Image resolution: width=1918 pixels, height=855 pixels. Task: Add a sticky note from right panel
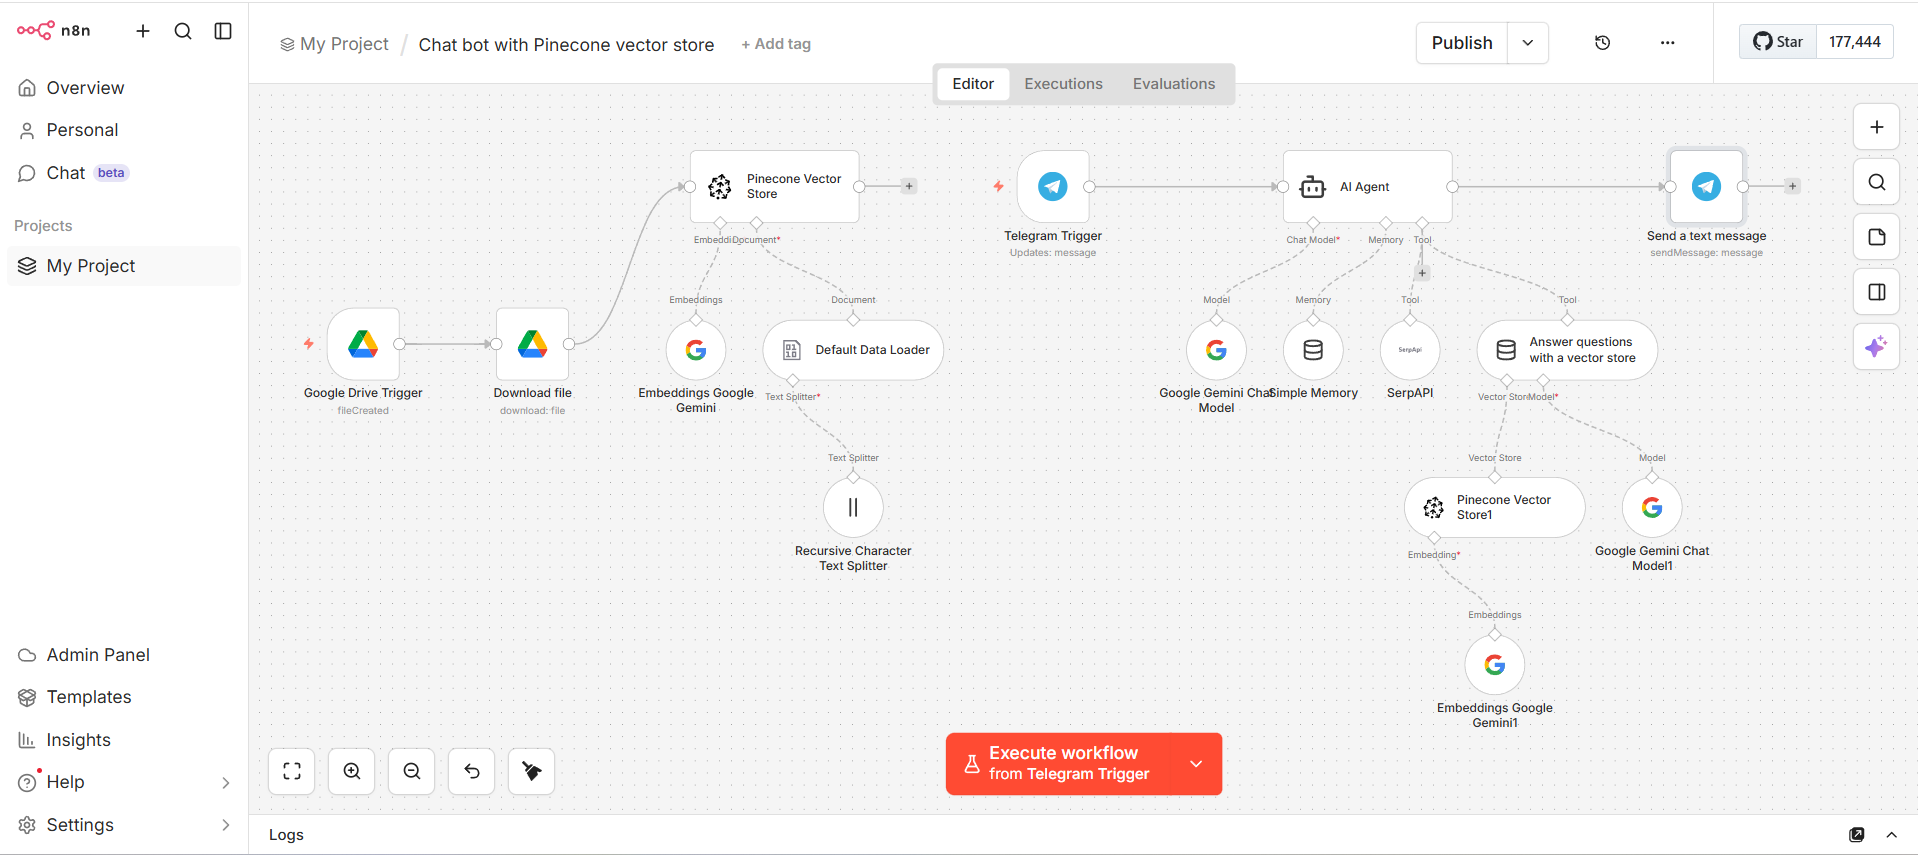pyautogui.click(x=1877, y=237)
